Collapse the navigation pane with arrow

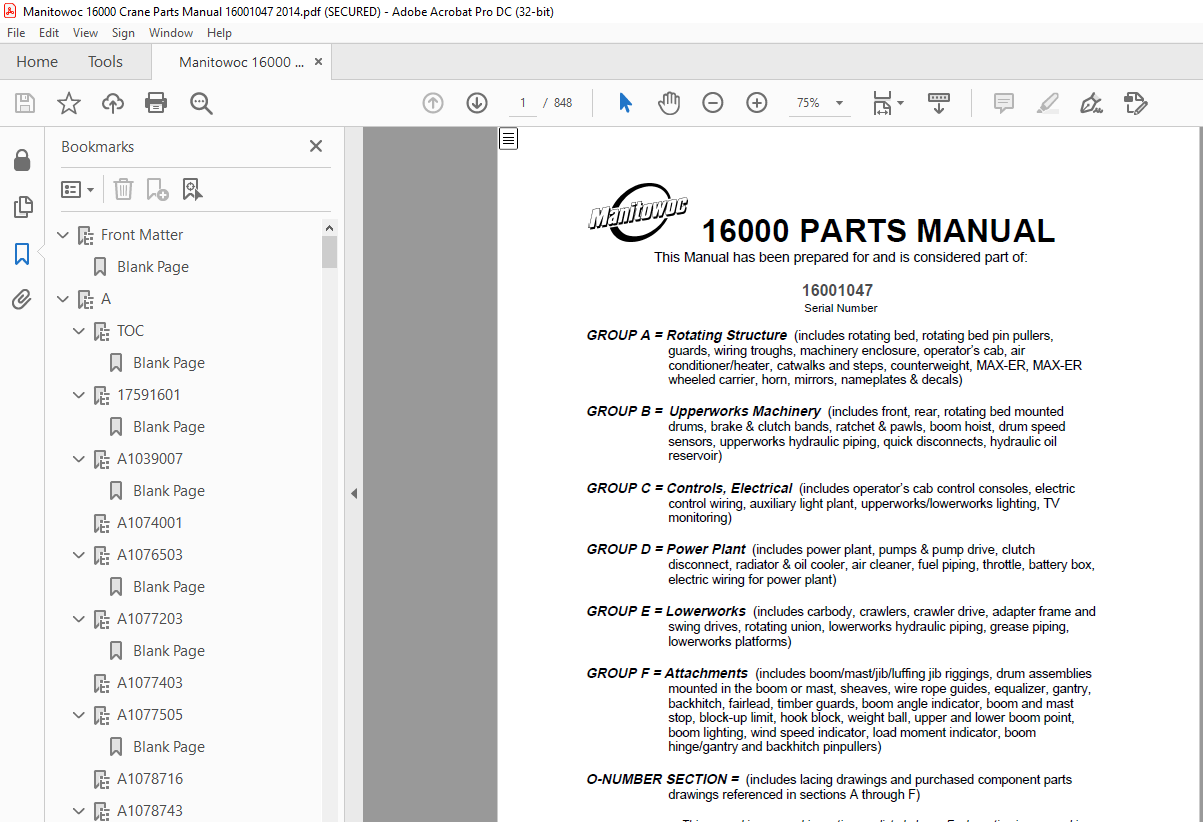pyautogui.click(x=354, y=494)
